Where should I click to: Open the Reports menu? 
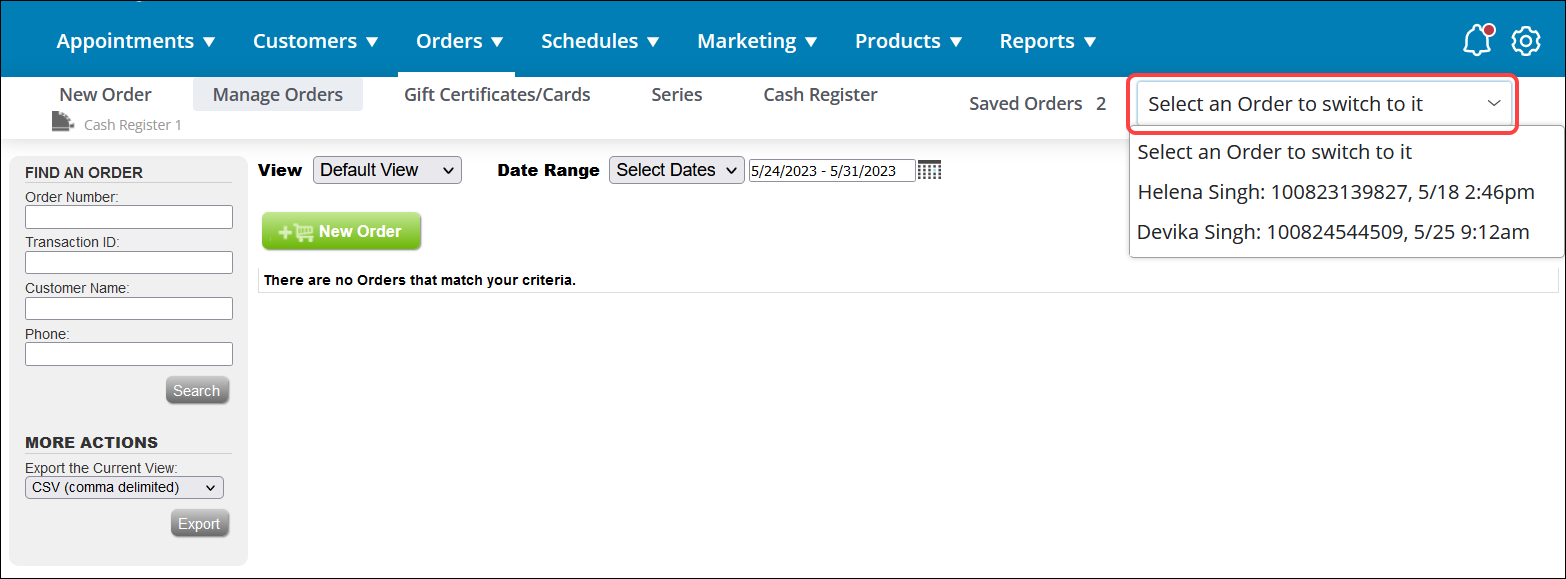coord(1046,40)
